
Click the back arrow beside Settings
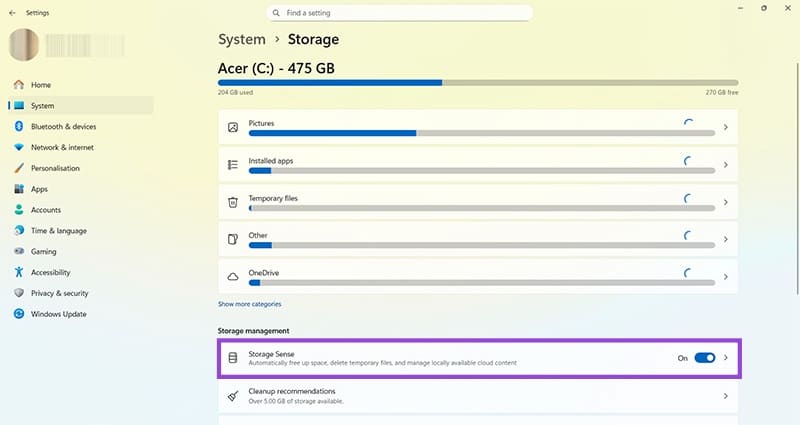coord(12,13)
